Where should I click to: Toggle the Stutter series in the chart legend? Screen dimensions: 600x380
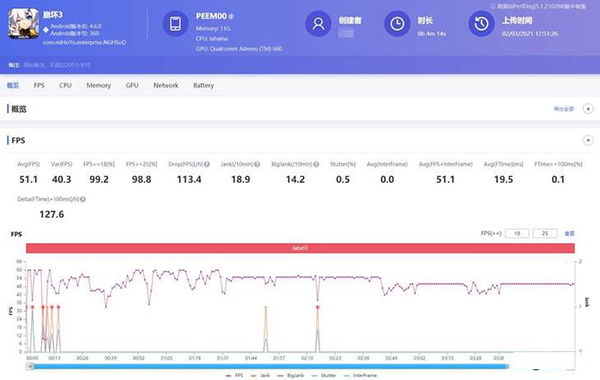click(x=324, y=375)
